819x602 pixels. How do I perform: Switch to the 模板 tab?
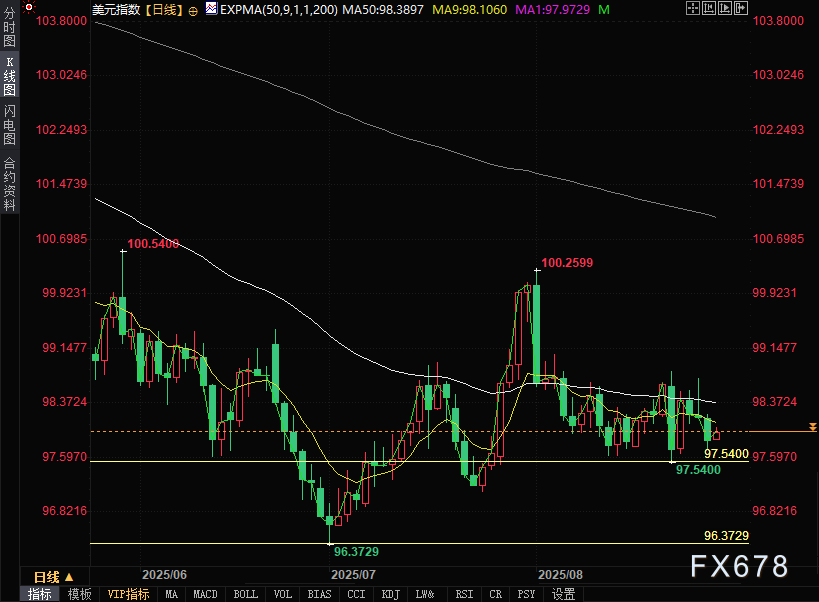[79, 594]
